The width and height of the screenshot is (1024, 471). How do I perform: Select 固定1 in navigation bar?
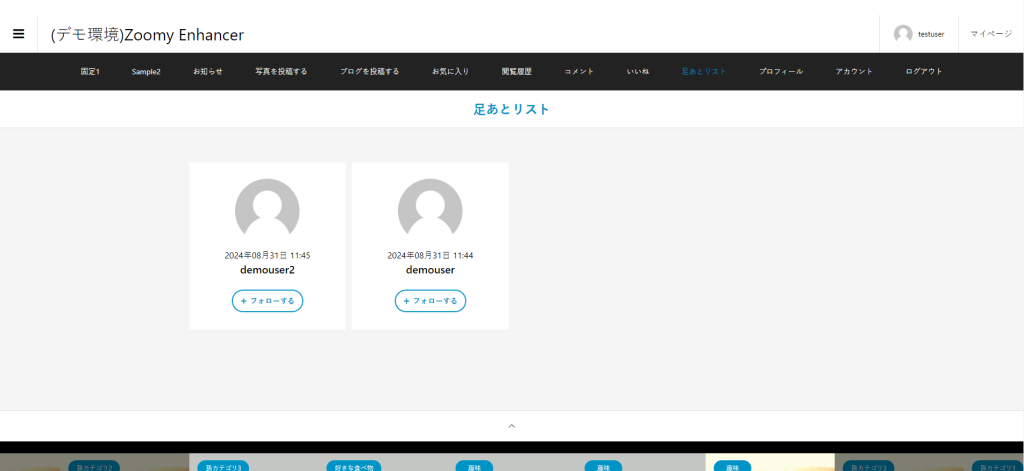[90, 72]
